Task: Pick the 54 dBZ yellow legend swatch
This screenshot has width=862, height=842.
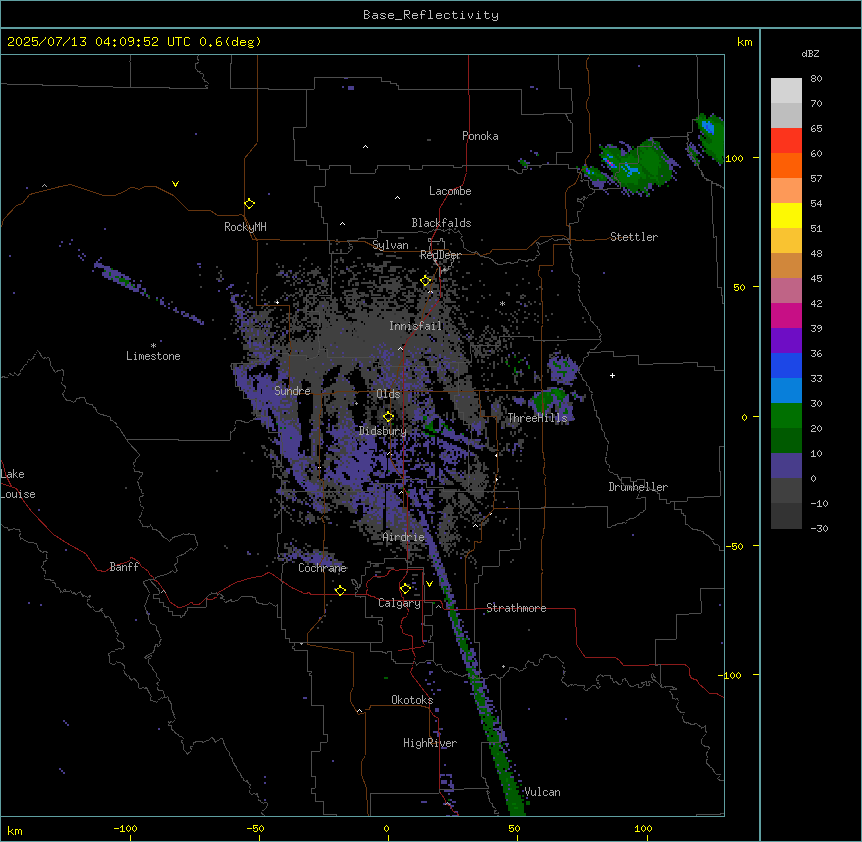Action: click(786, 215)
